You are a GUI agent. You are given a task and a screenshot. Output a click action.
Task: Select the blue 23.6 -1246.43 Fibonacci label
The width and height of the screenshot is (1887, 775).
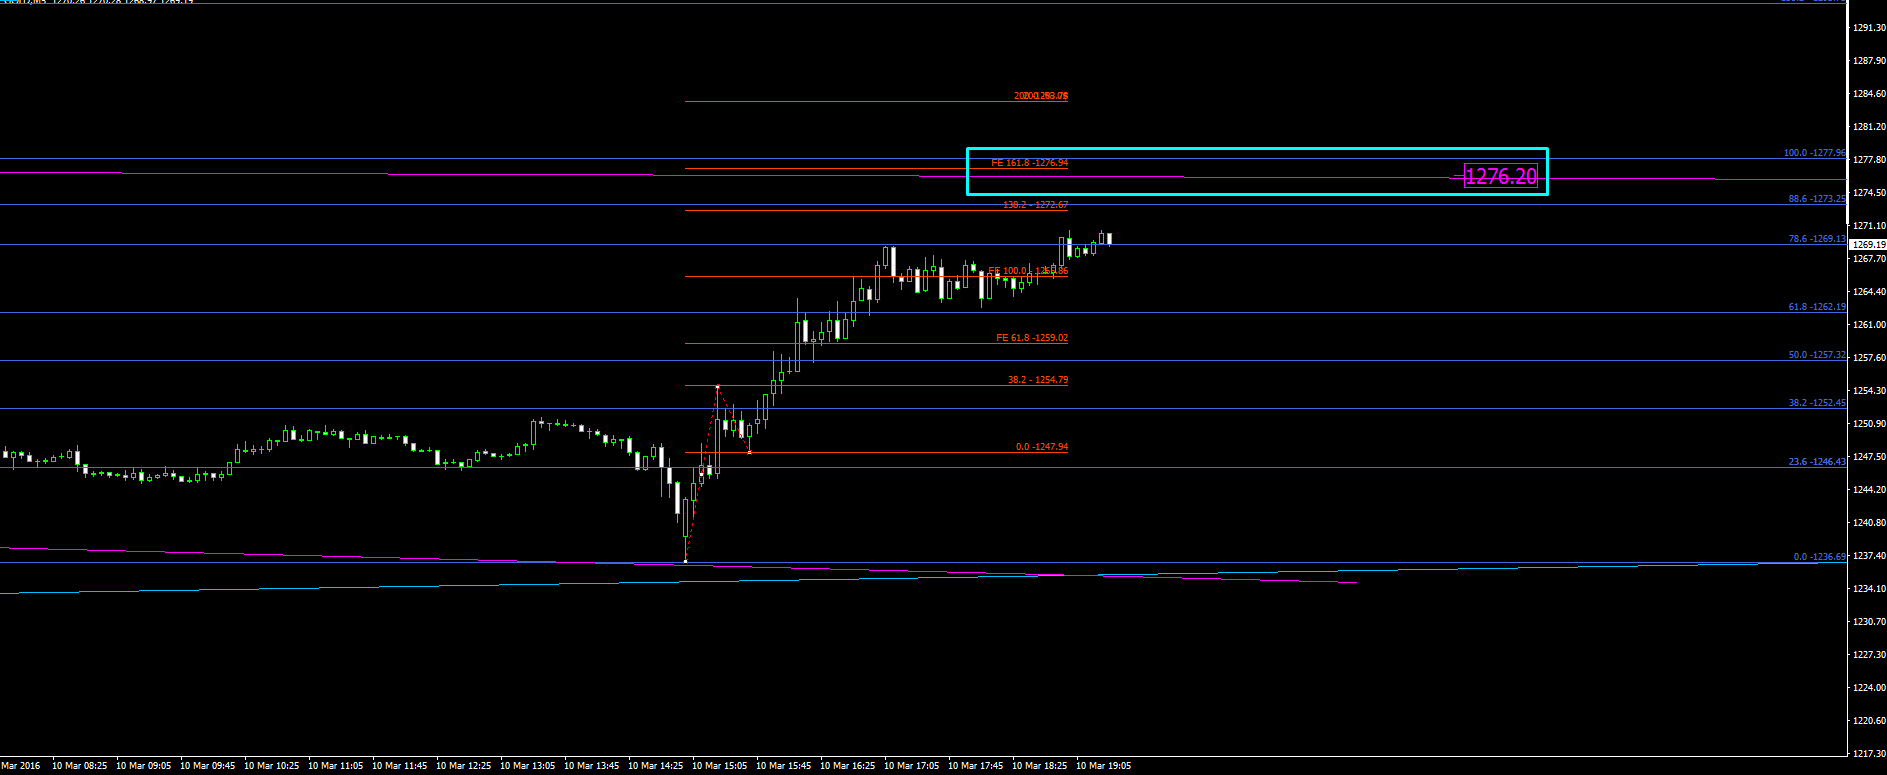(x=1817, y=462)
